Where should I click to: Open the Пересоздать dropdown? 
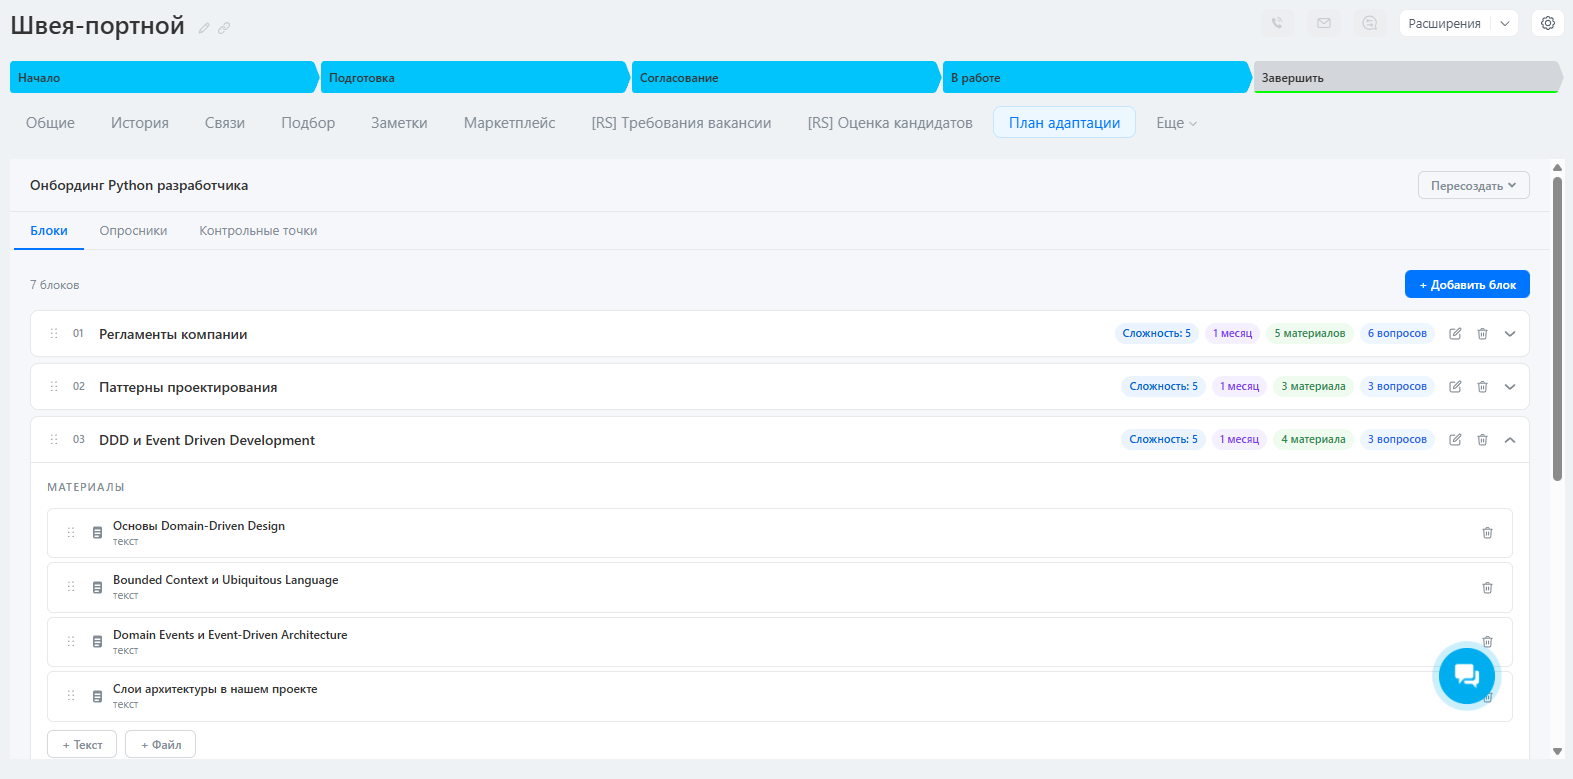pos(1473,186)
